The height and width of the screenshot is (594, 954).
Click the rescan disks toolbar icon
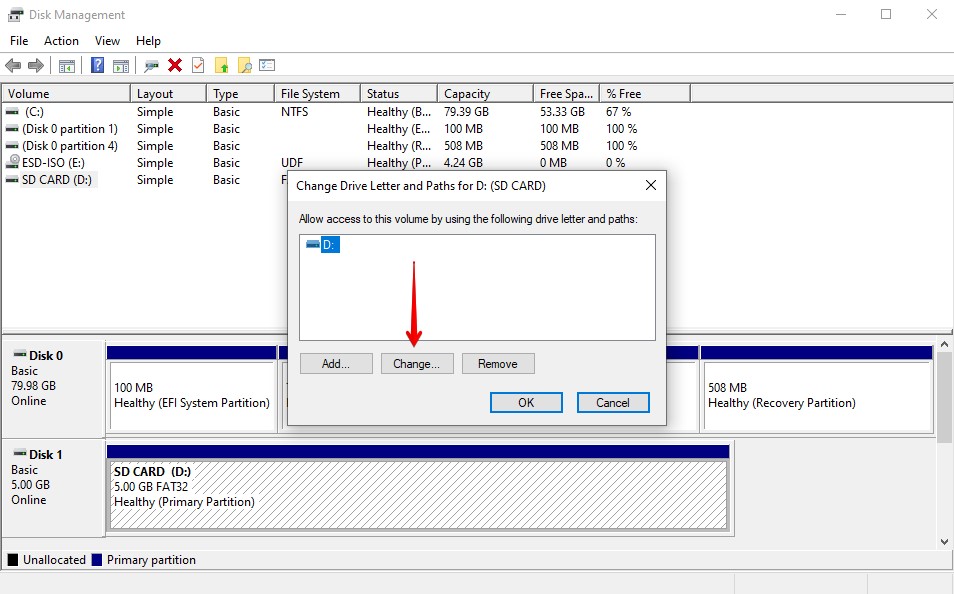coord(151,64)
